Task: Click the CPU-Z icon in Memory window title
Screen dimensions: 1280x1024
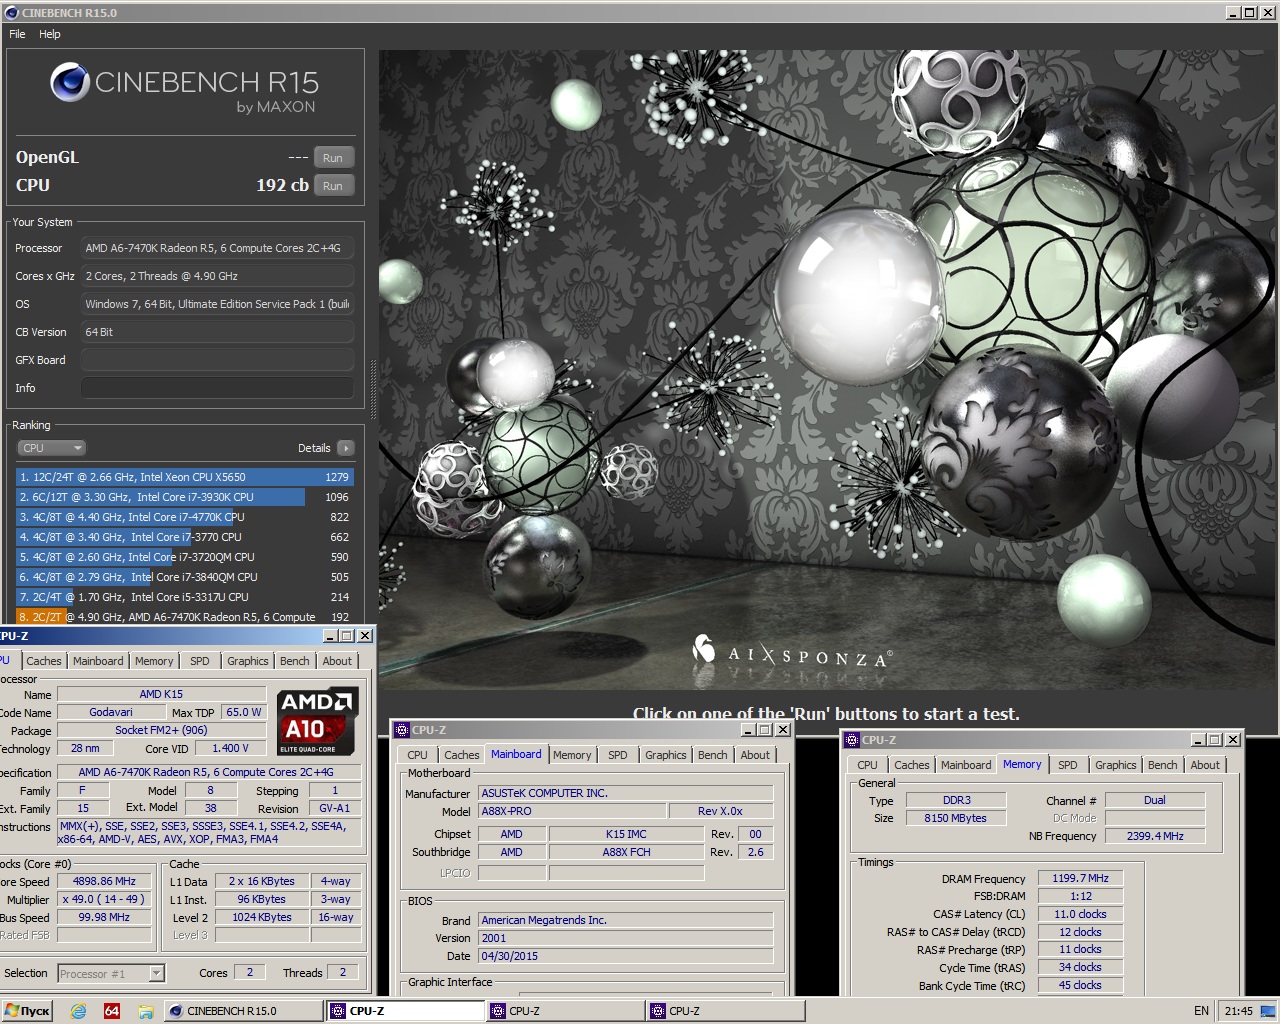Action: (852, 740)
